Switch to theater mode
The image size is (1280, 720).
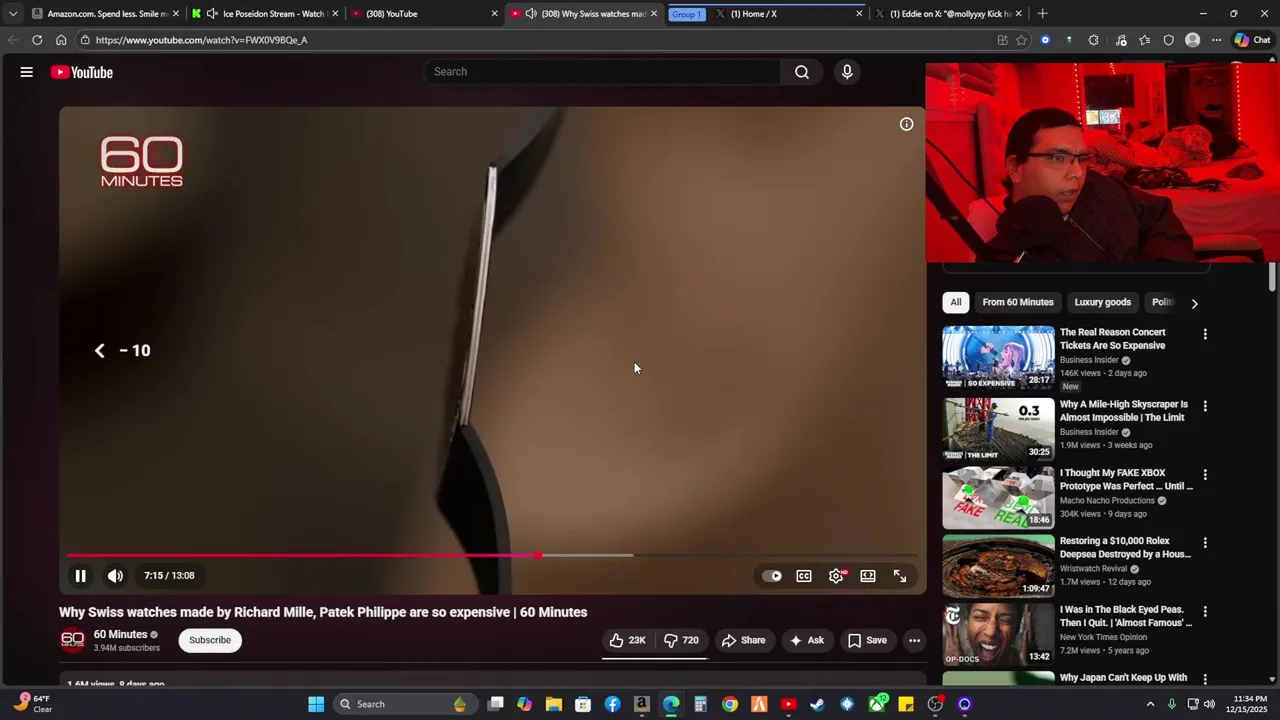[x=868, y=576]
